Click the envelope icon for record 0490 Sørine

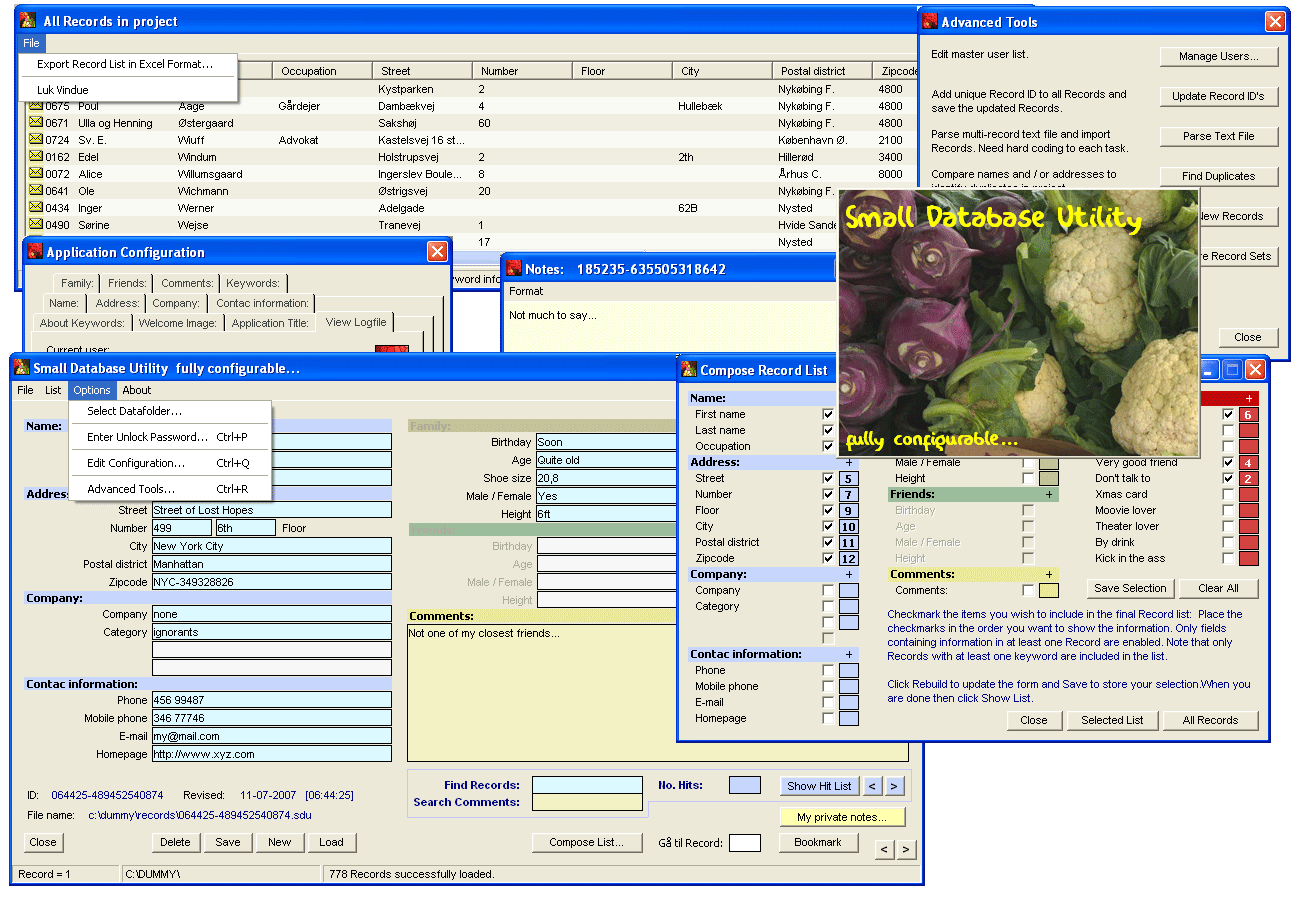[36, 225]
